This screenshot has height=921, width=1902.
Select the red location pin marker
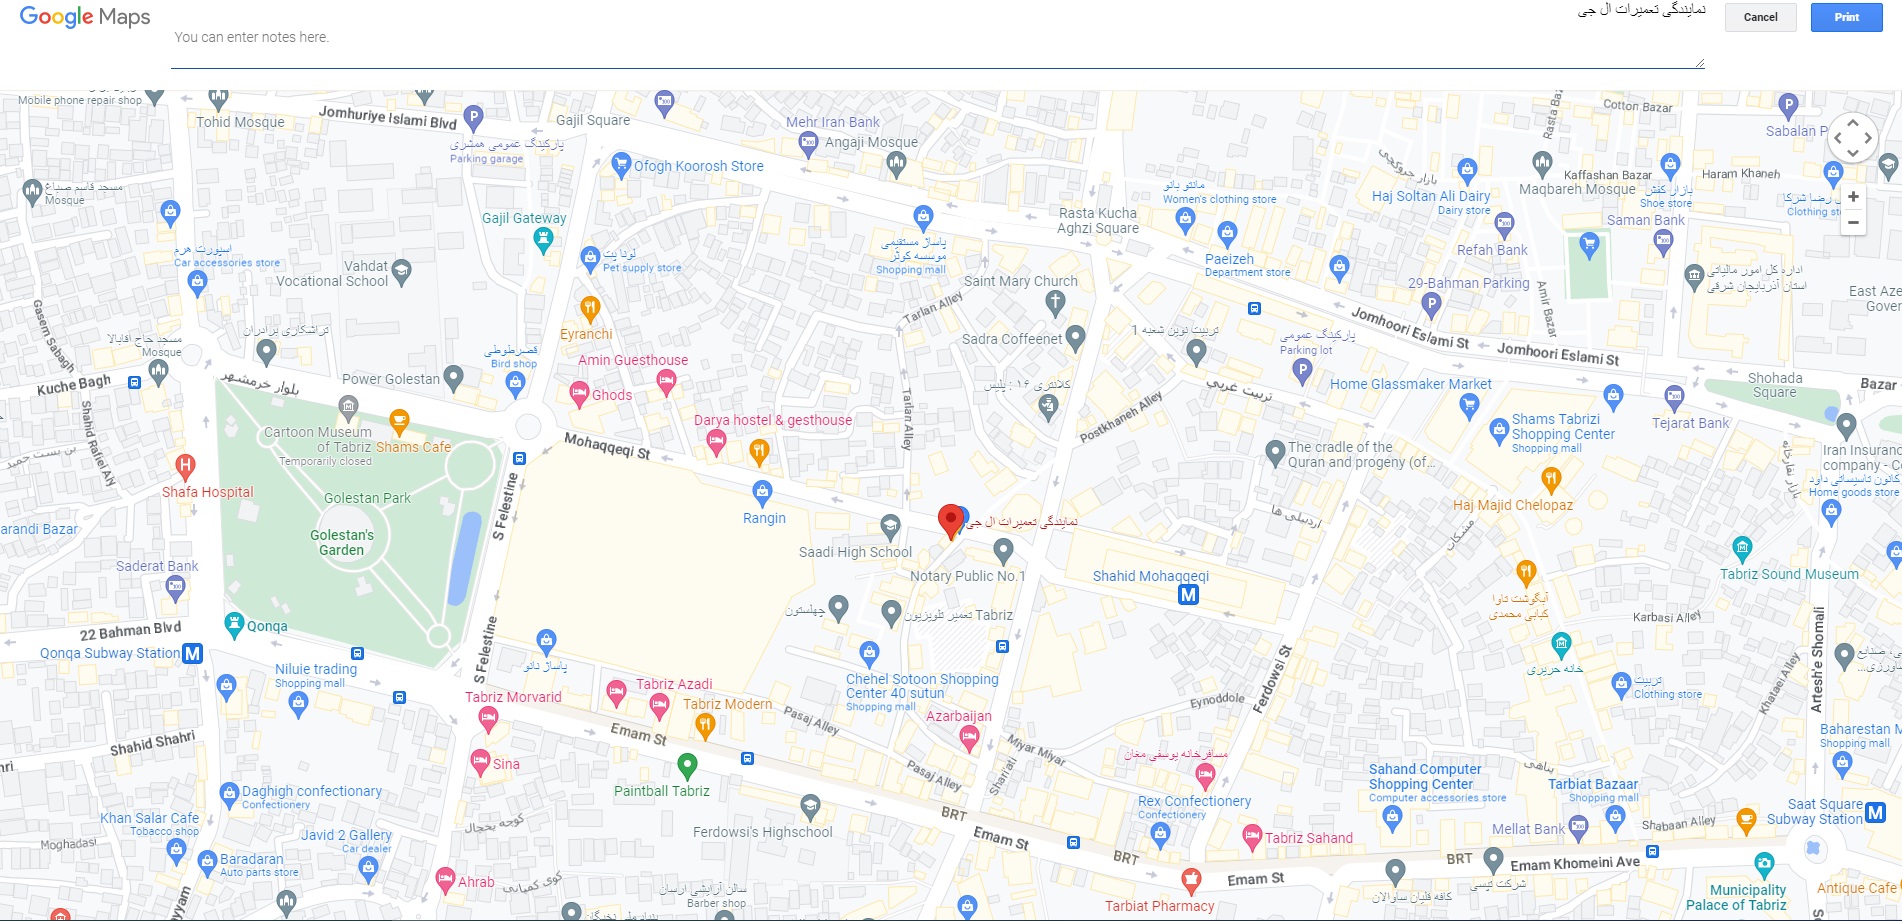coord(950,521)
